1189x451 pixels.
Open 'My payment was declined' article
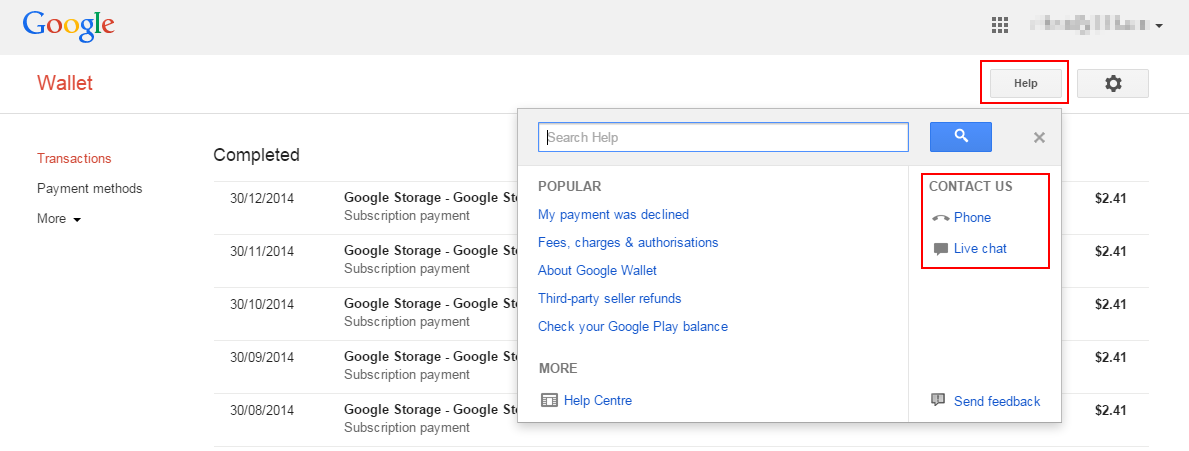[613, 214]
